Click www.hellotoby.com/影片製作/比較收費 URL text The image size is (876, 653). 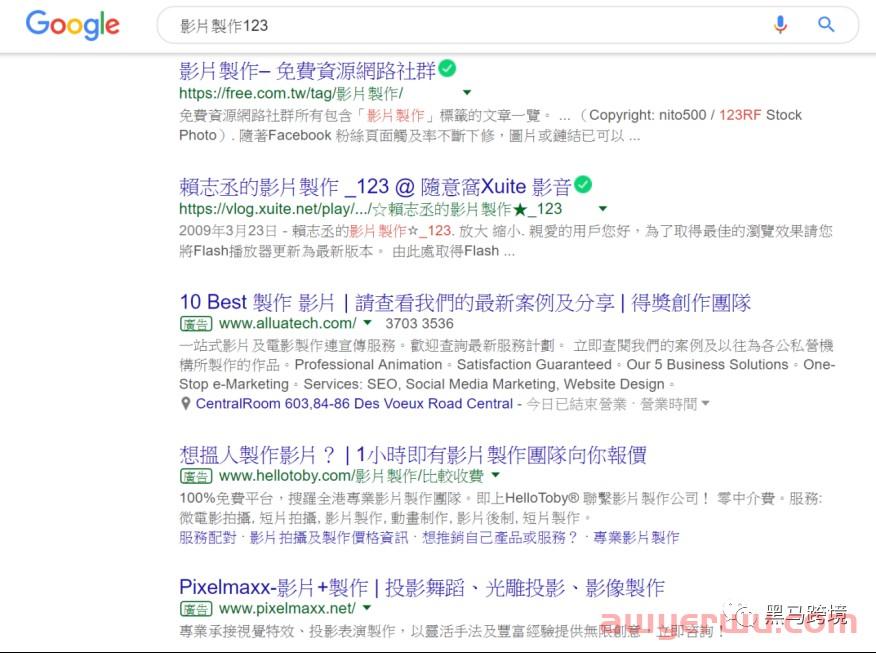(351, 476)
